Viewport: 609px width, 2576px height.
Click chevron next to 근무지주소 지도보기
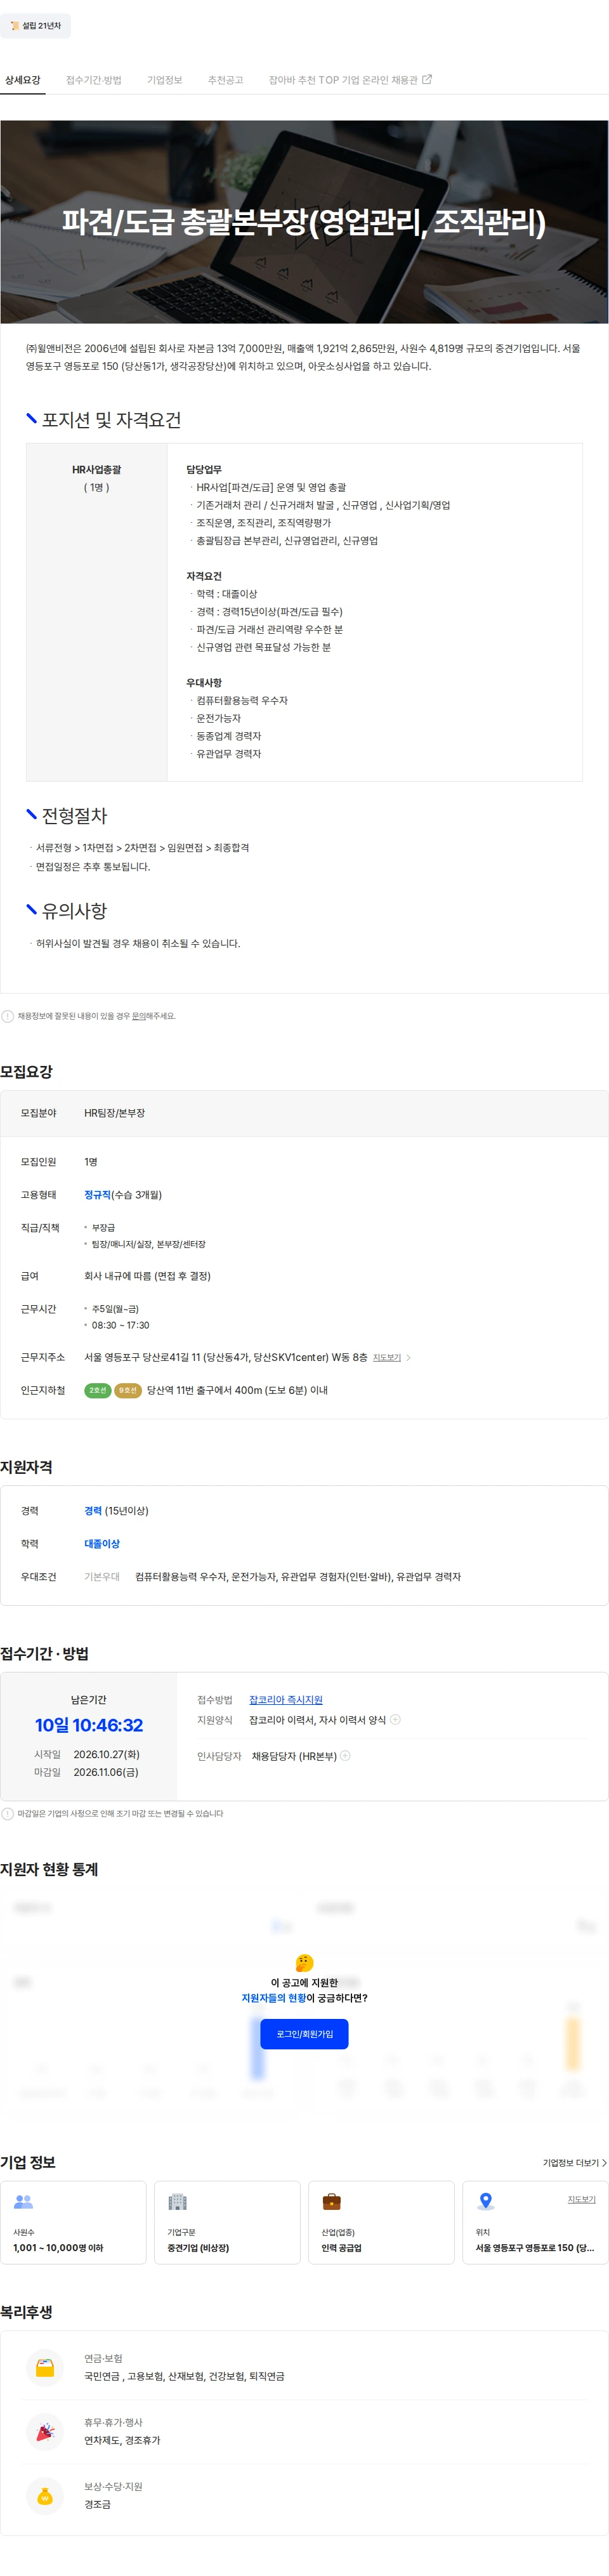[x=408, y=1358]
